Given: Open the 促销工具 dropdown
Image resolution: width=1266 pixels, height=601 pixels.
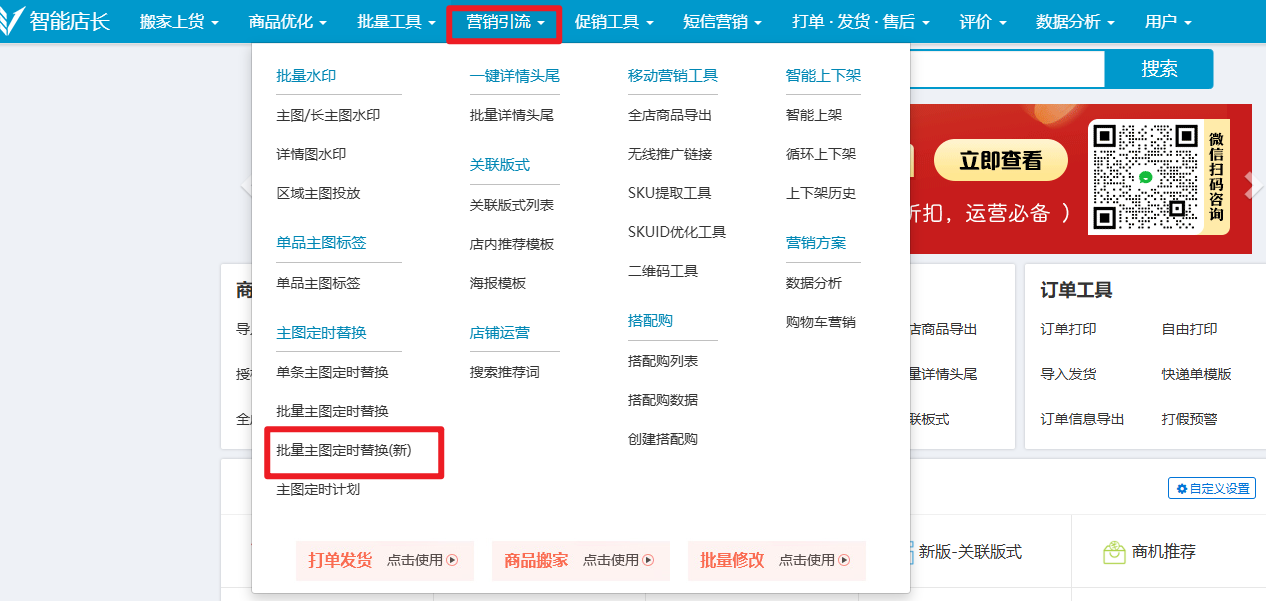Looking at the screenshot, I should (x=614, y=22).
